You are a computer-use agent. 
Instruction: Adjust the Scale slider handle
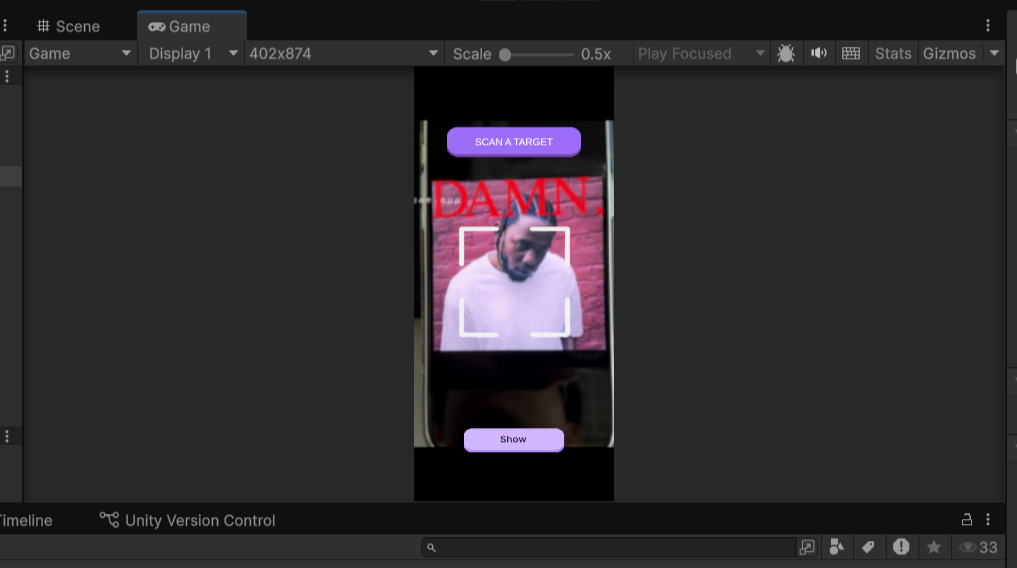tap(505, 54)
